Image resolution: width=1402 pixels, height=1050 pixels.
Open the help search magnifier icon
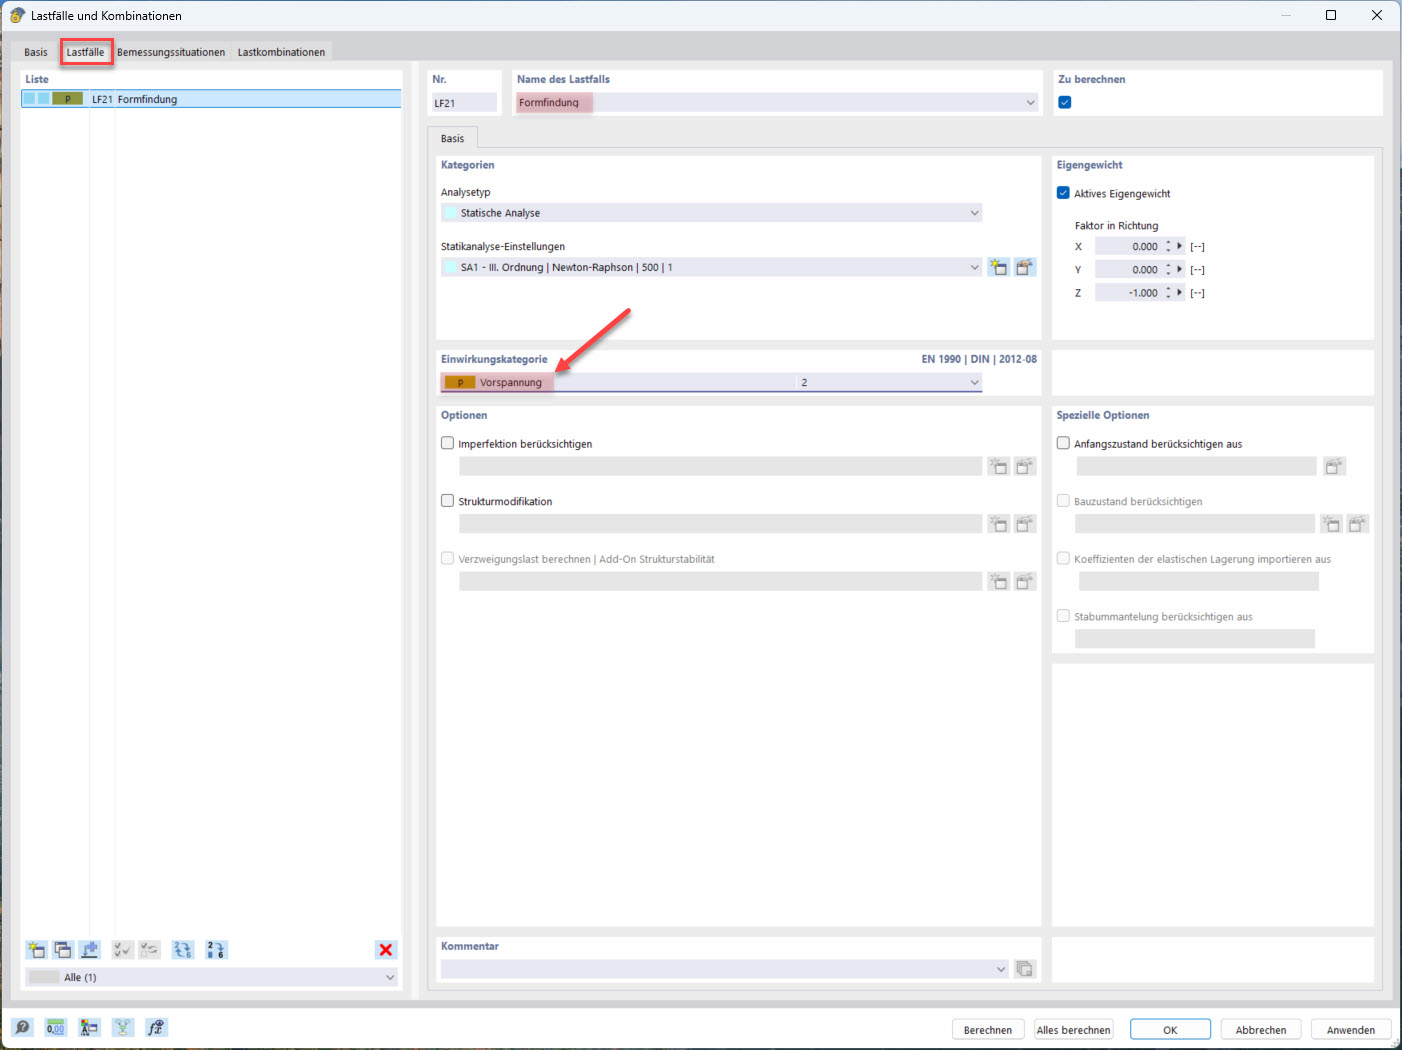[22, 1027]
